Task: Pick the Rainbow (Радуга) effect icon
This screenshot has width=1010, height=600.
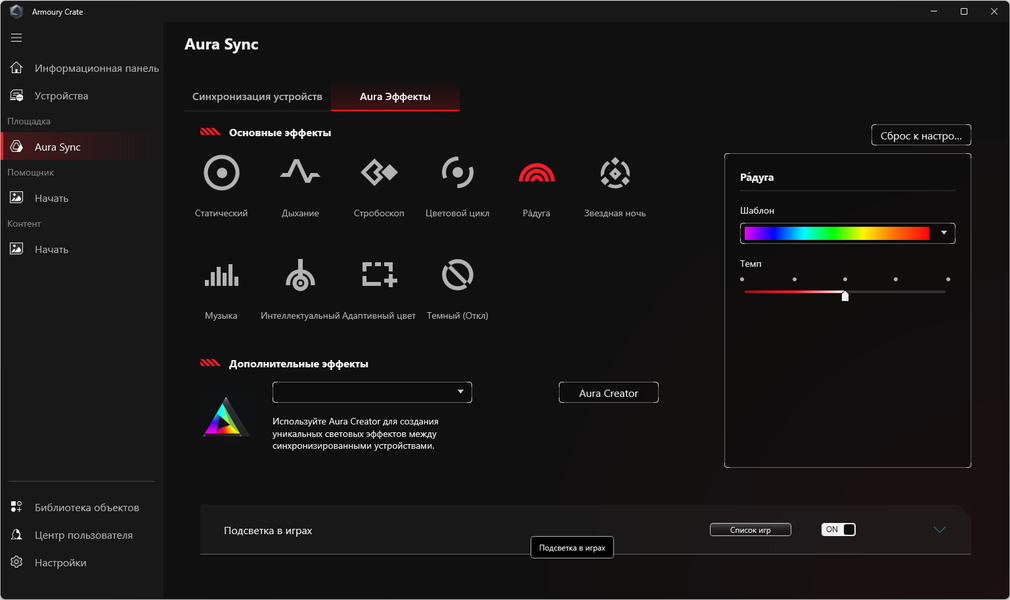Action: (537, 173)
